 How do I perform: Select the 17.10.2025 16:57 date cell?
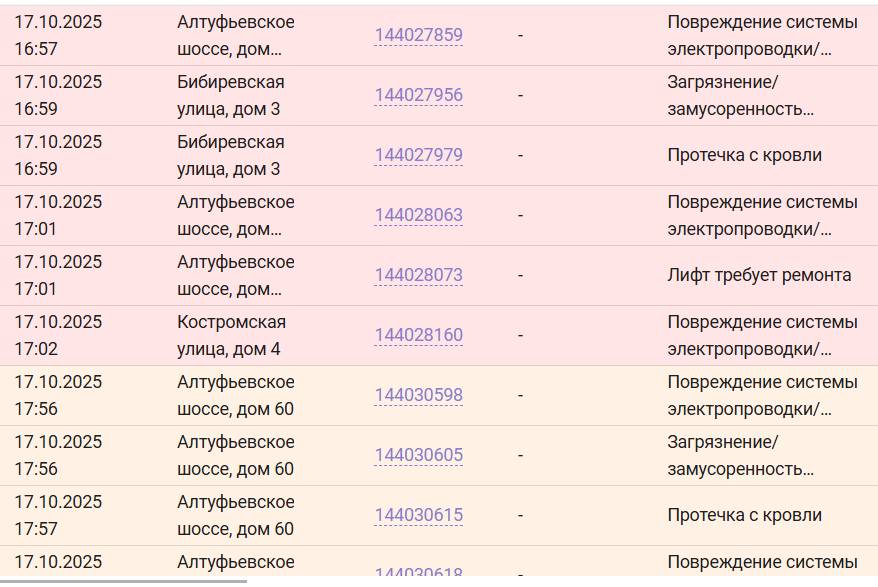[x=58, y=35]
